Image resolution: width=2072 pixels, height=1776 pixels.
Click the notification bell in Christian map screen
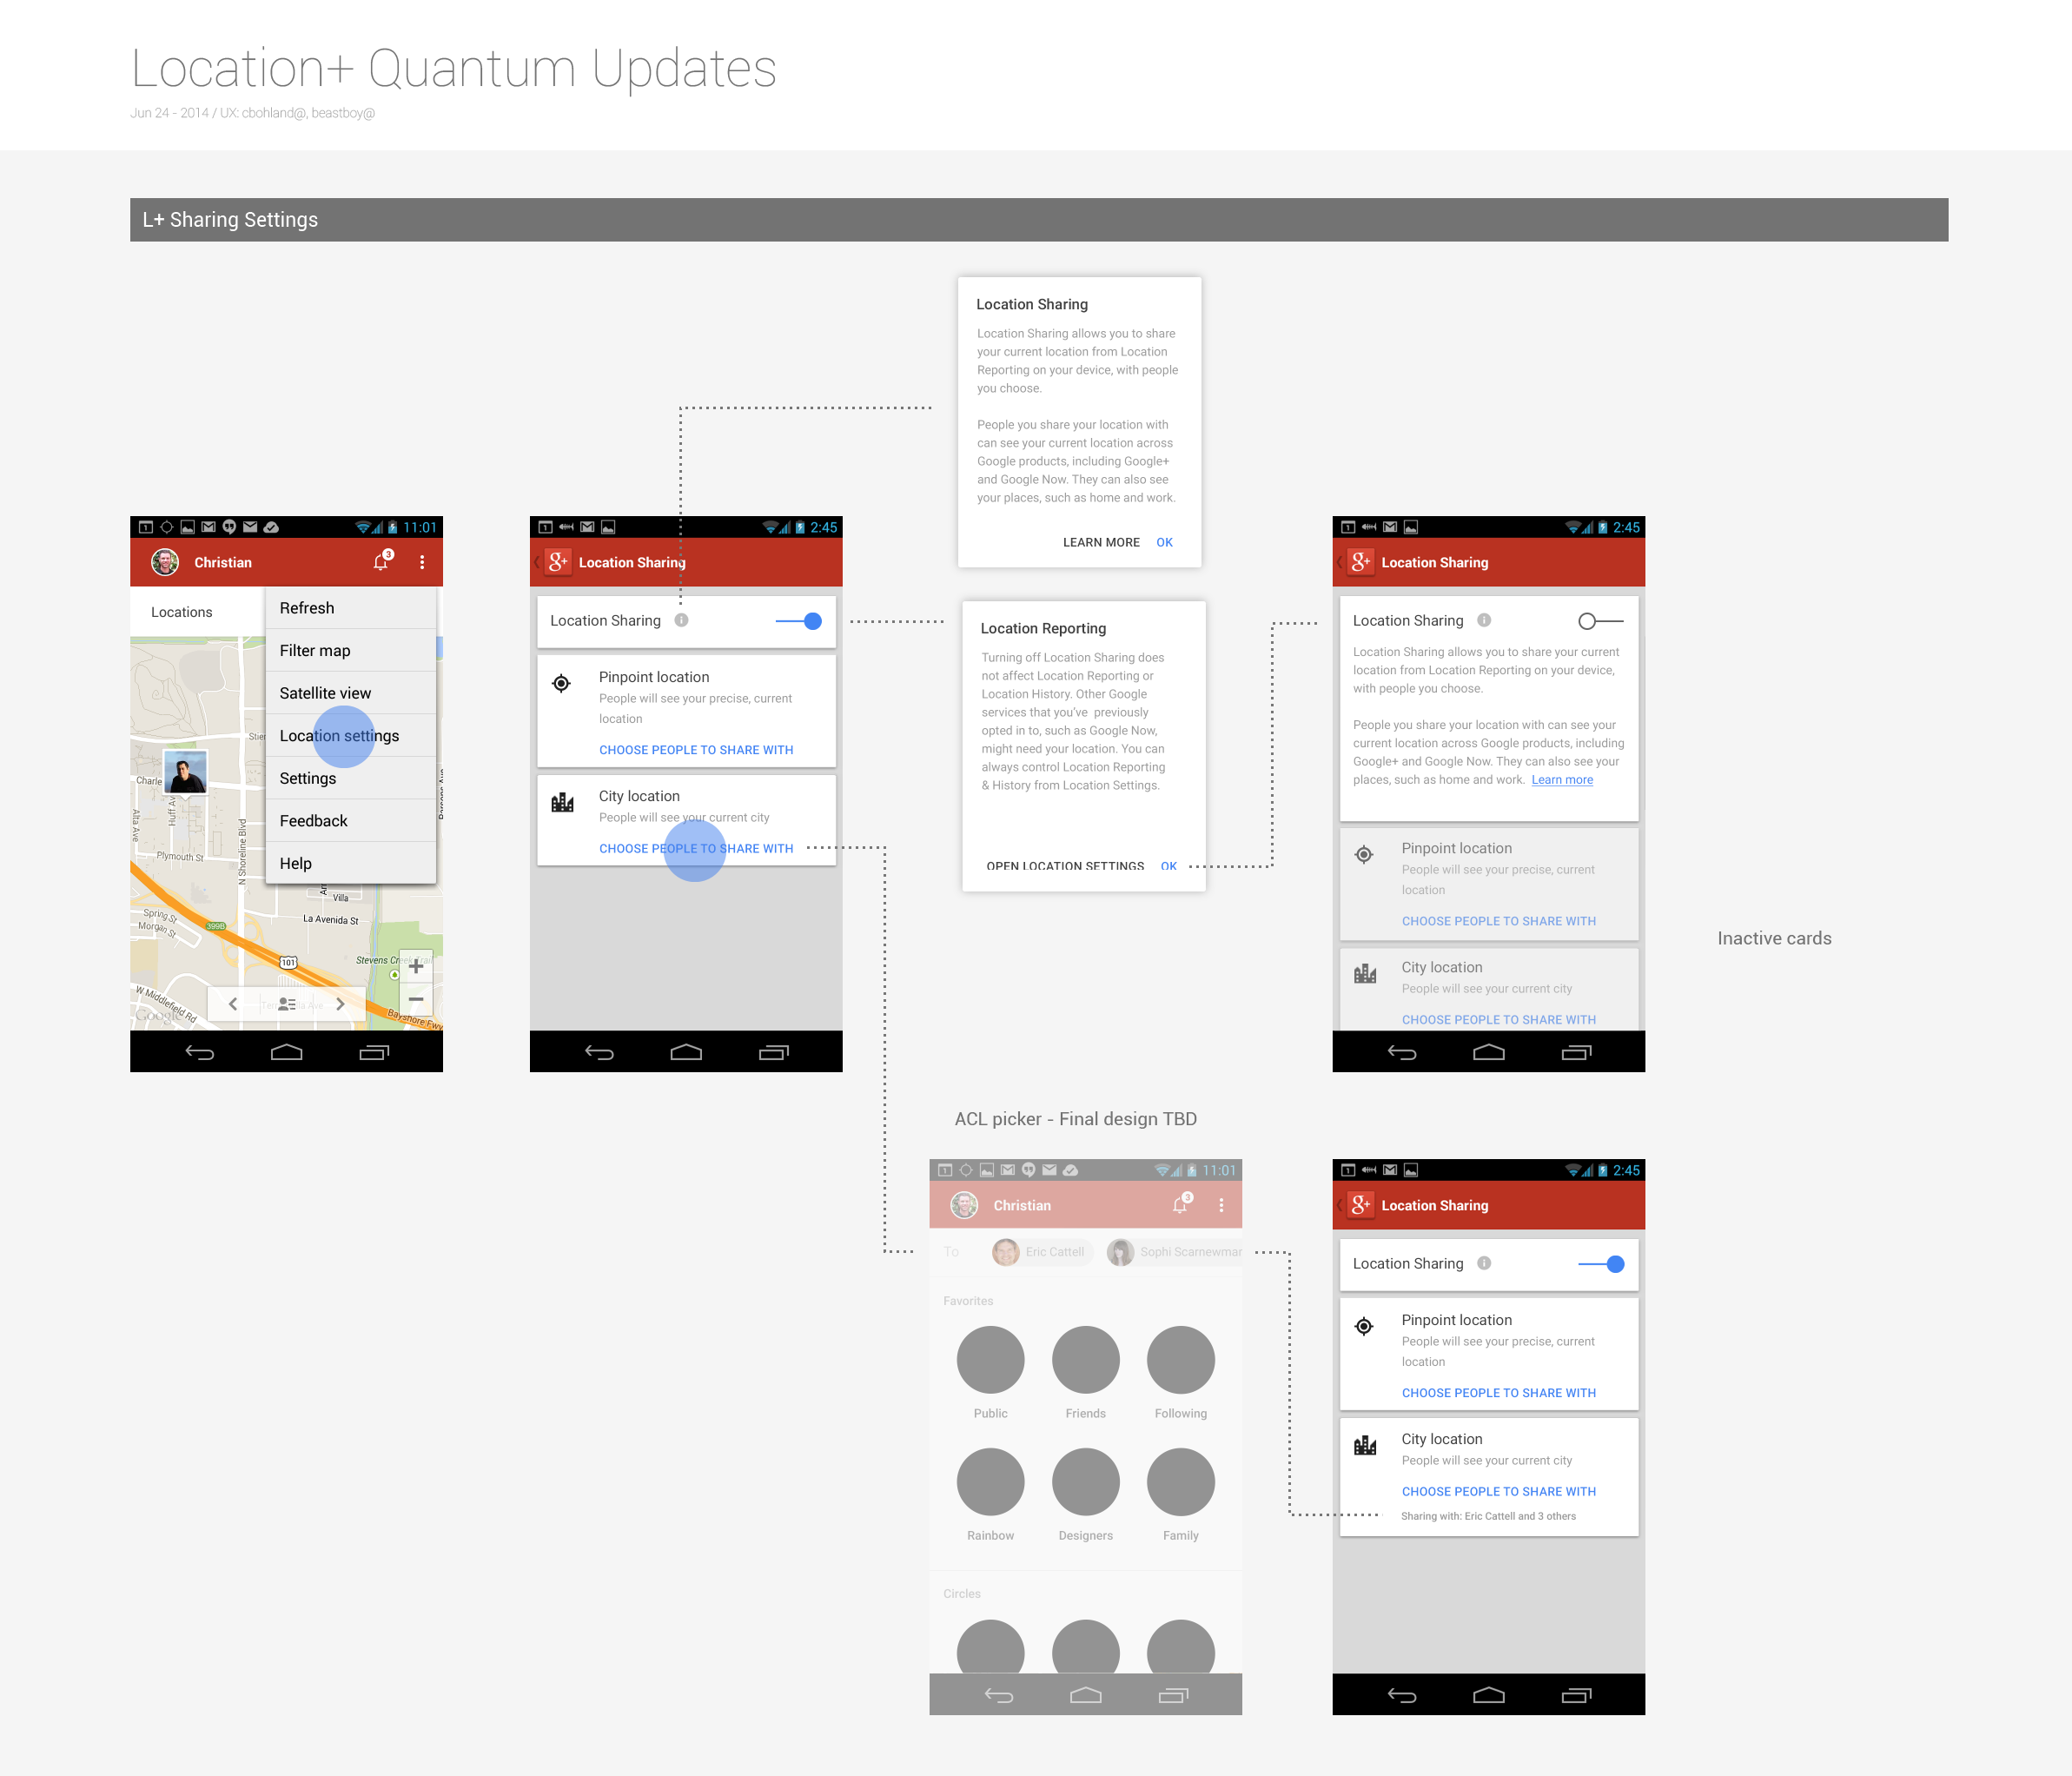[x=381, y=562]
